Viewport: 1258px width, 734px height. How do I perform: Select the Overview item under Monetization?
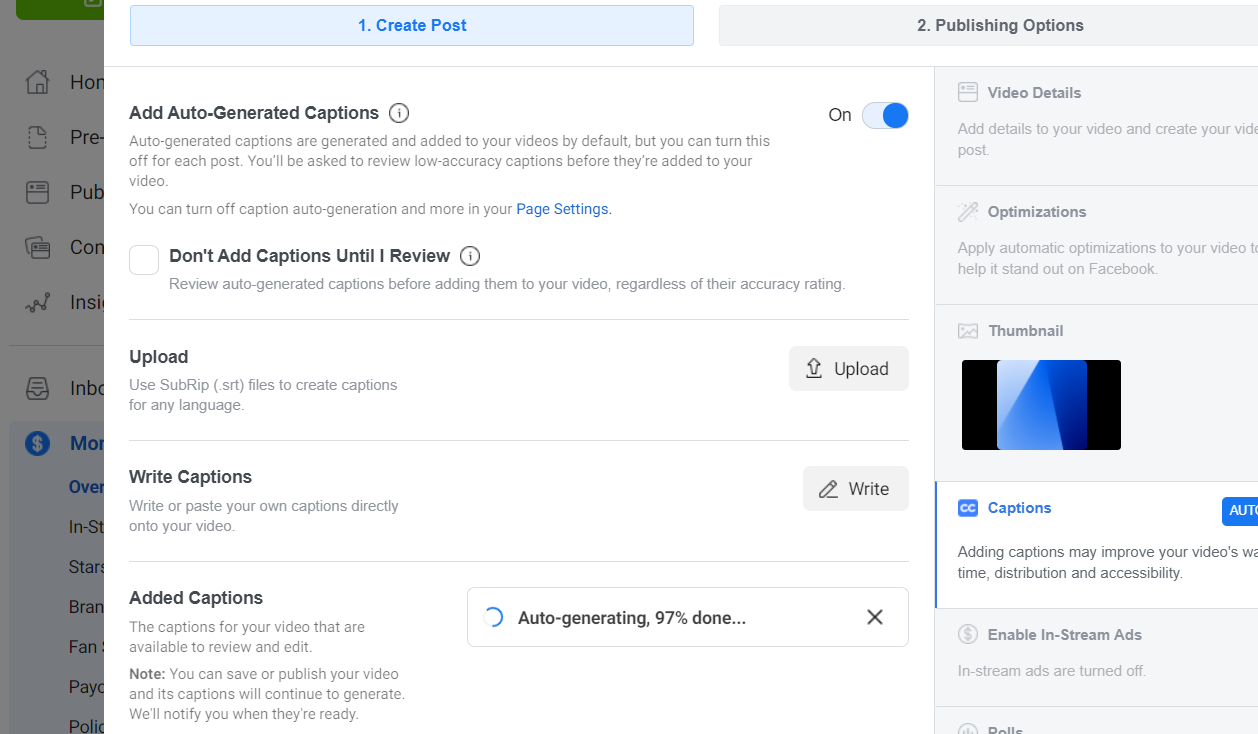point(87,487)
